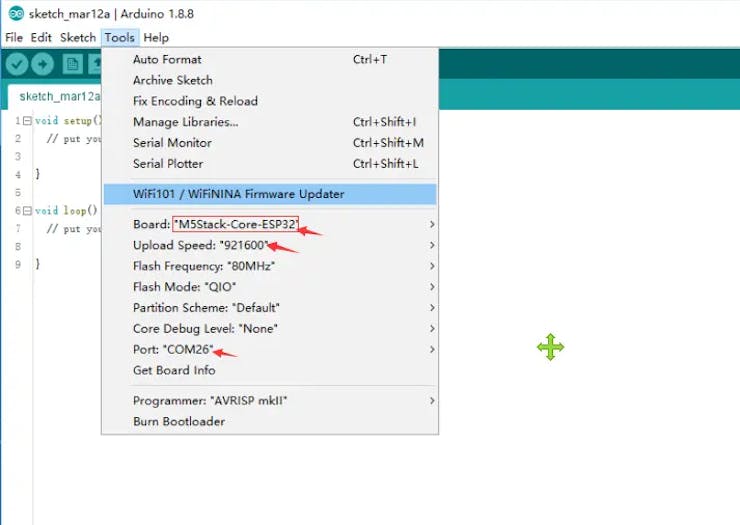The image size is (740, 525).
Task: Click the closing brace on line 4
Action: click(x=38, y=174)
